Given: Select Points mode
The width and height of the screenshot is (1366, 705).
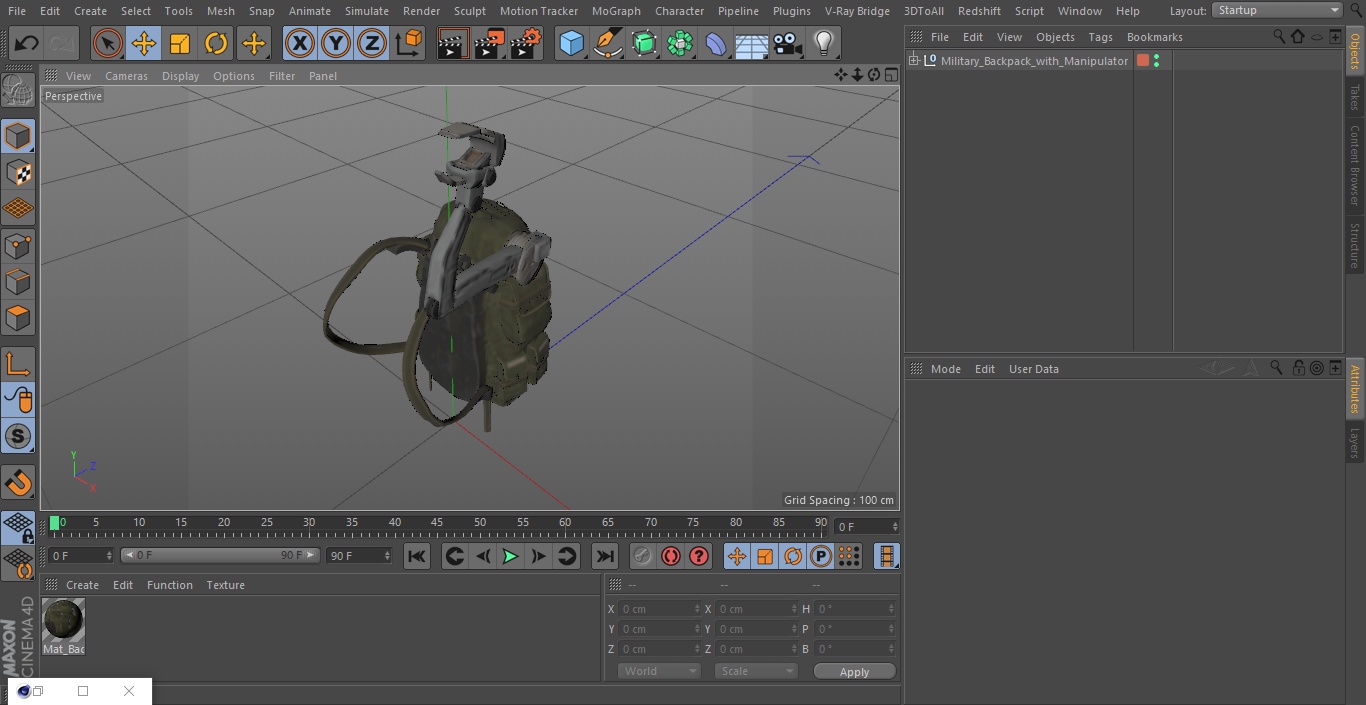Looking at the screenshot, I should (x=18, y=246).
